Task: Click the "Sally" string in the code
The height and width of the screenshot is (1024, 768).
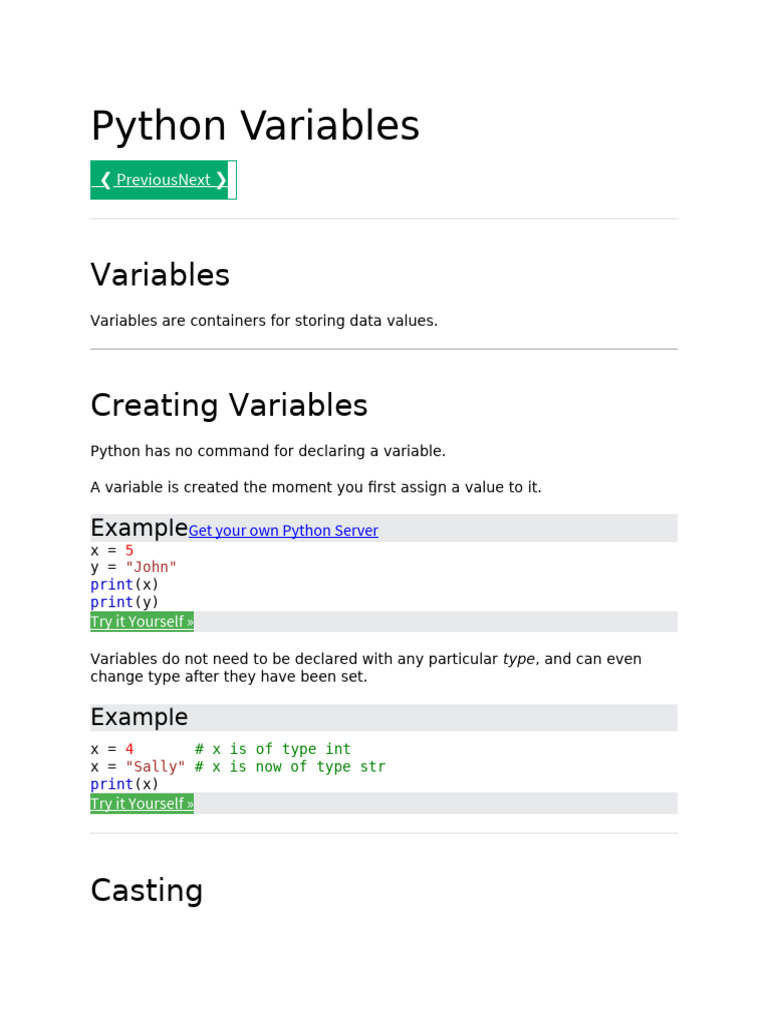Action: (155, 767)
